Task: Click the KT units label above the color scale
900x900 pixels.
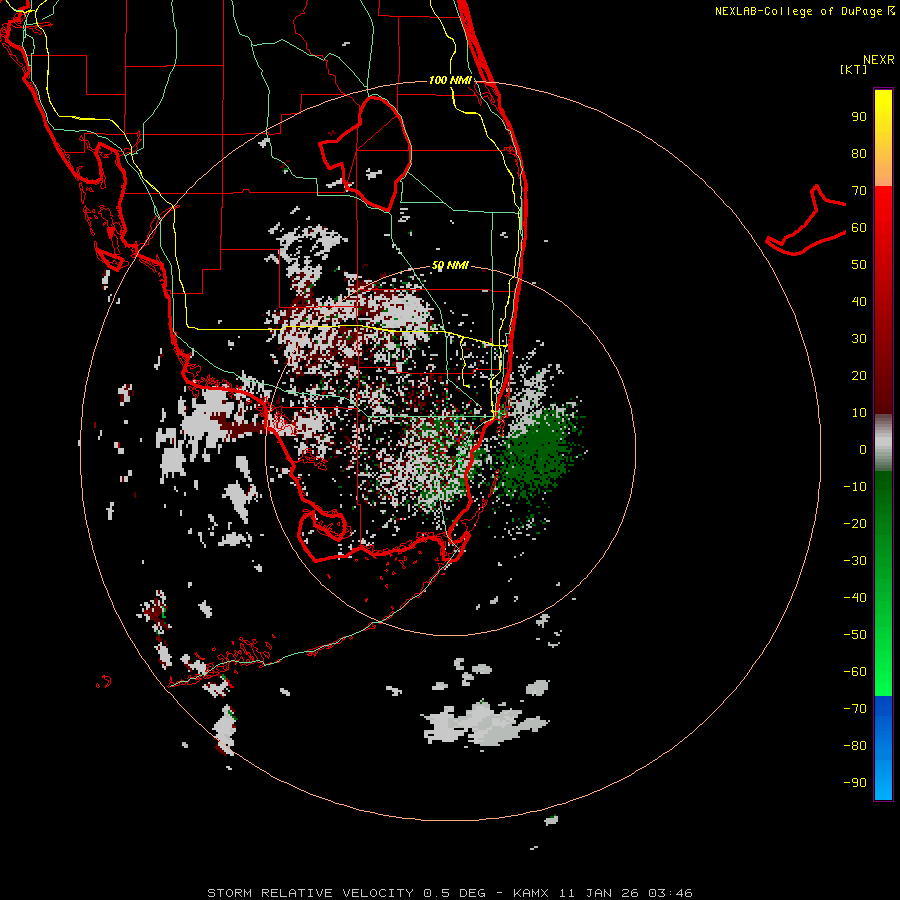Action: point(853,69)
